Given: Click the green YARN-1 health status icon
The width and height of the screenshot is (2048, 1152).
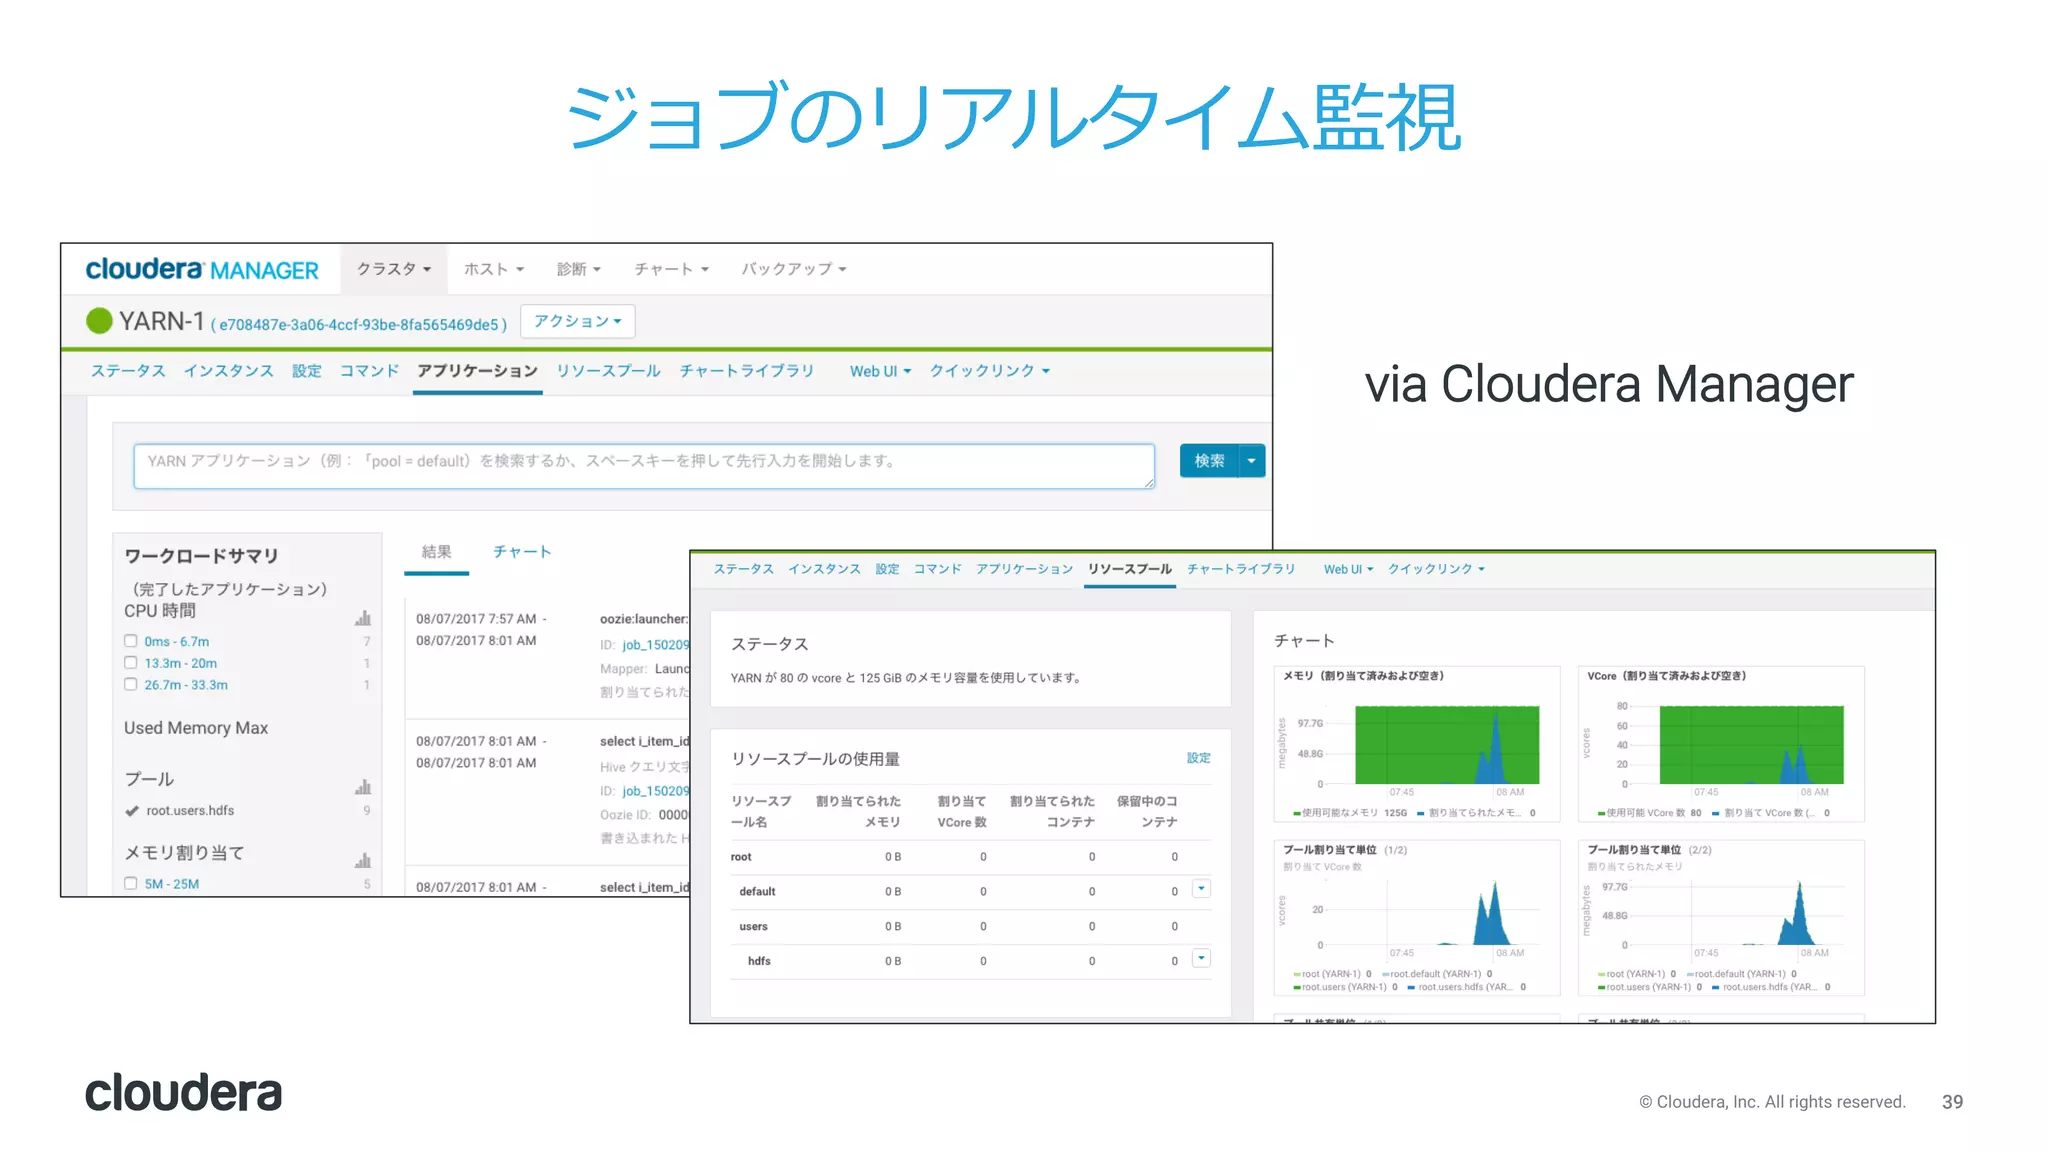Looking at the screenshot, I should click(x=99, y=321).
